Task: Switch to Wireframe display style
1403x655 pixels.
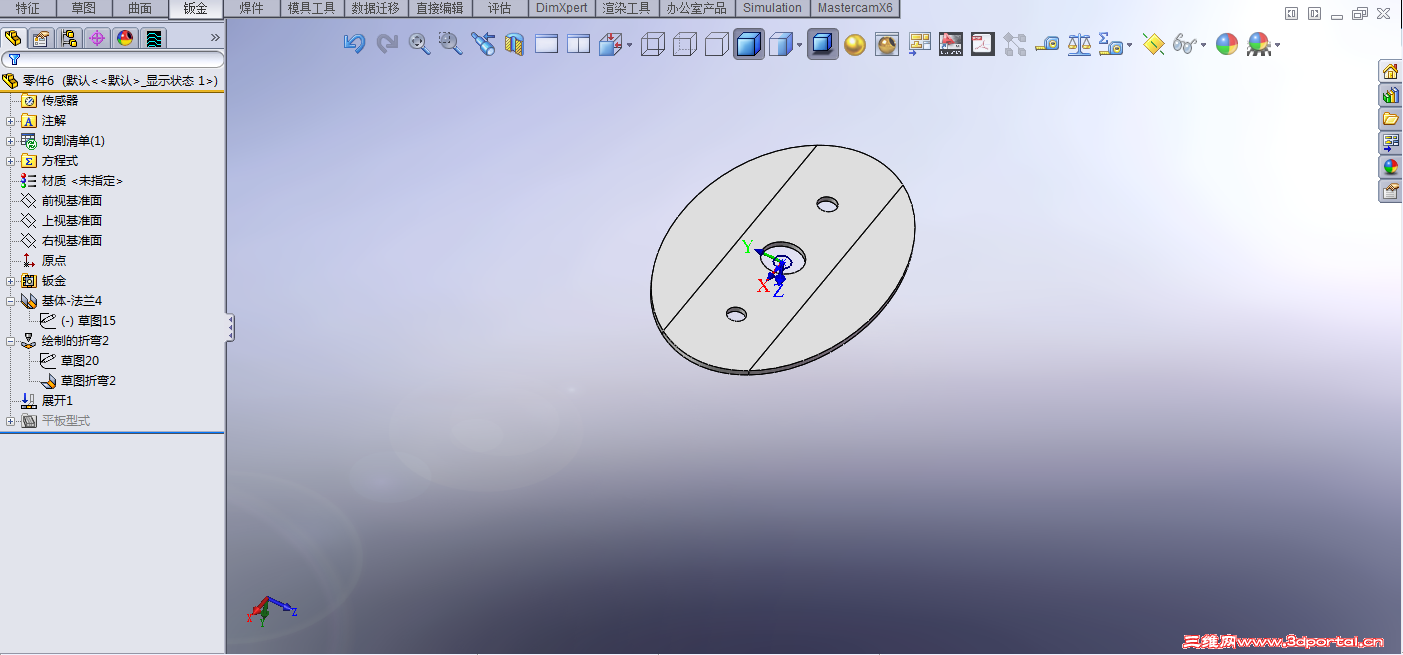Action: (x=653, y=44)
